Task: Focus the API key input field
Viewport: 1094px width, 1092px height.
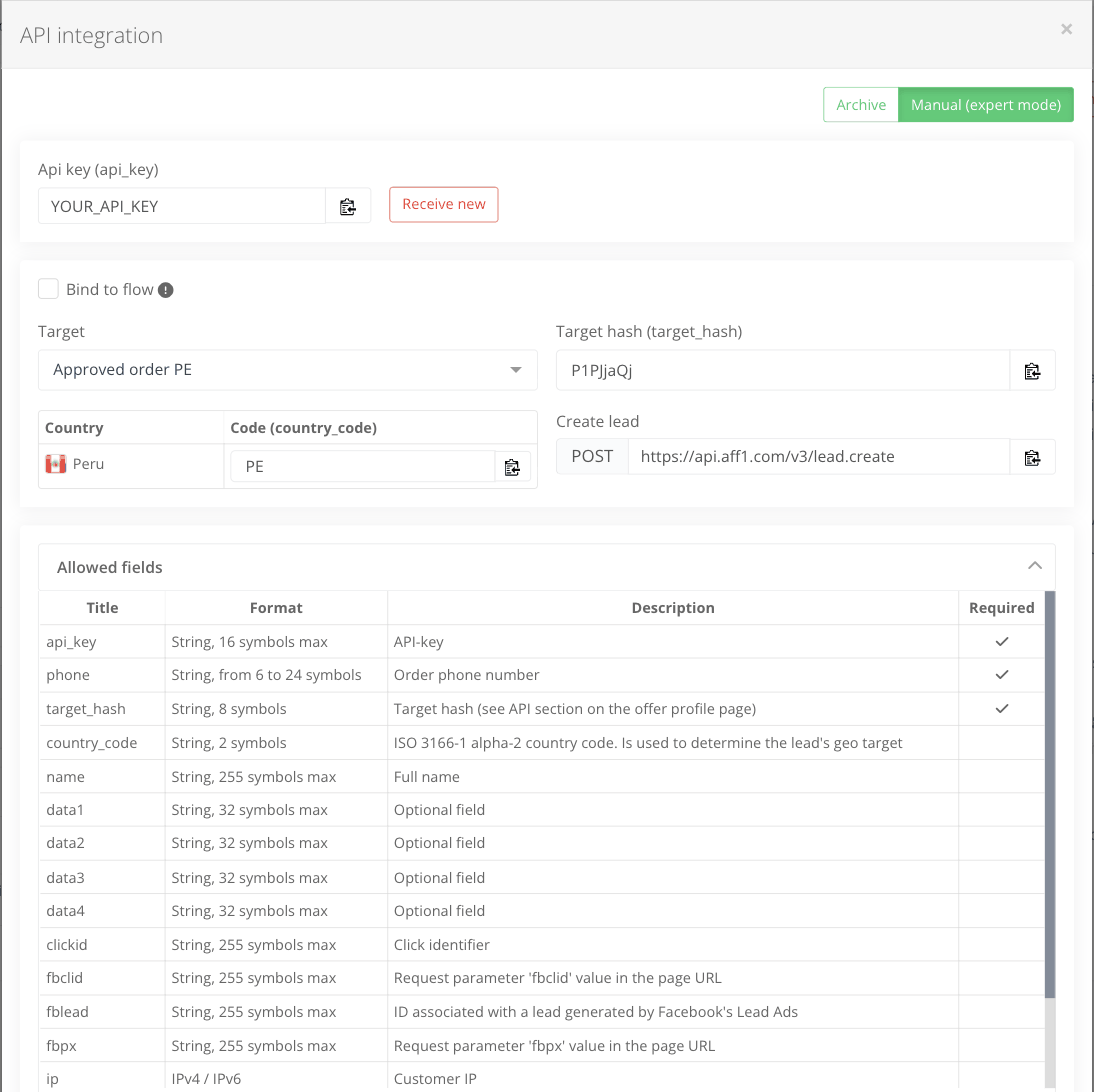Action: click(182, 207)
